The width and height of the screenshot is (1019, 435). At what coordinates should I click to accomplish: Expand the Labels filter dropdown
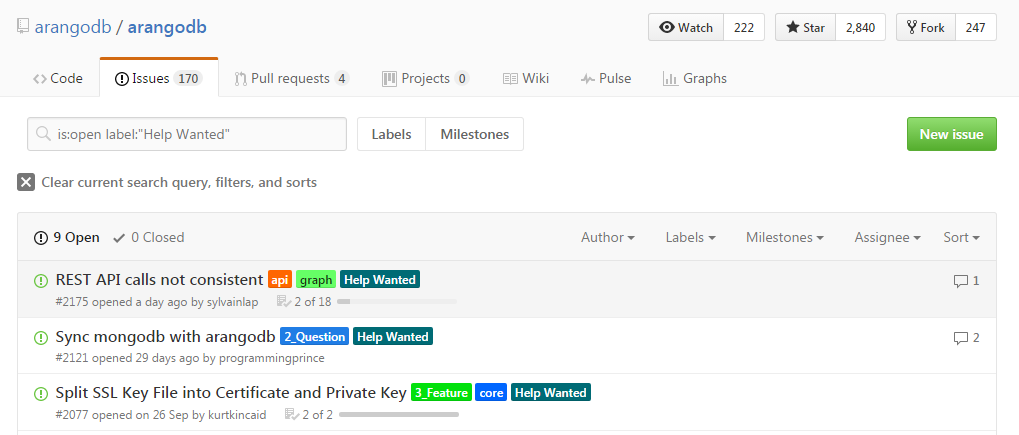click(690, 237)
